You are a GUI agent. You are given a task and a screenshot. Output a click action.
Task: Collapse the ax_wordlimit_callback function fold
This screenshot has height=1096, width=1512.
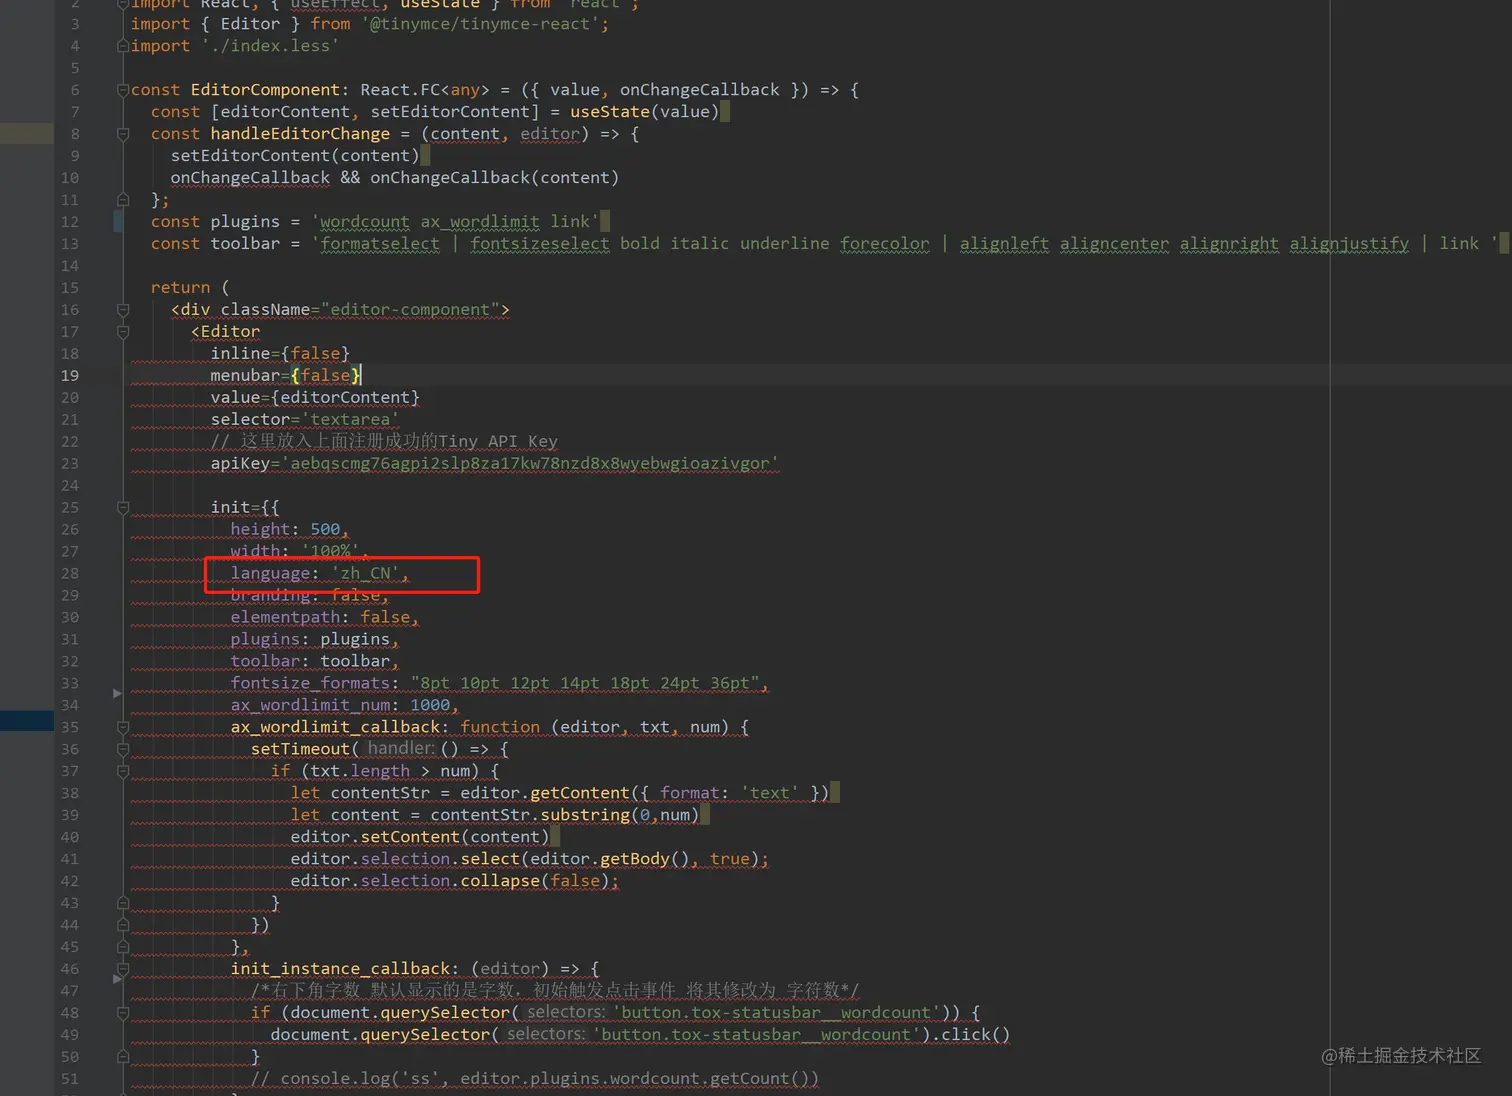click(123, 727)
